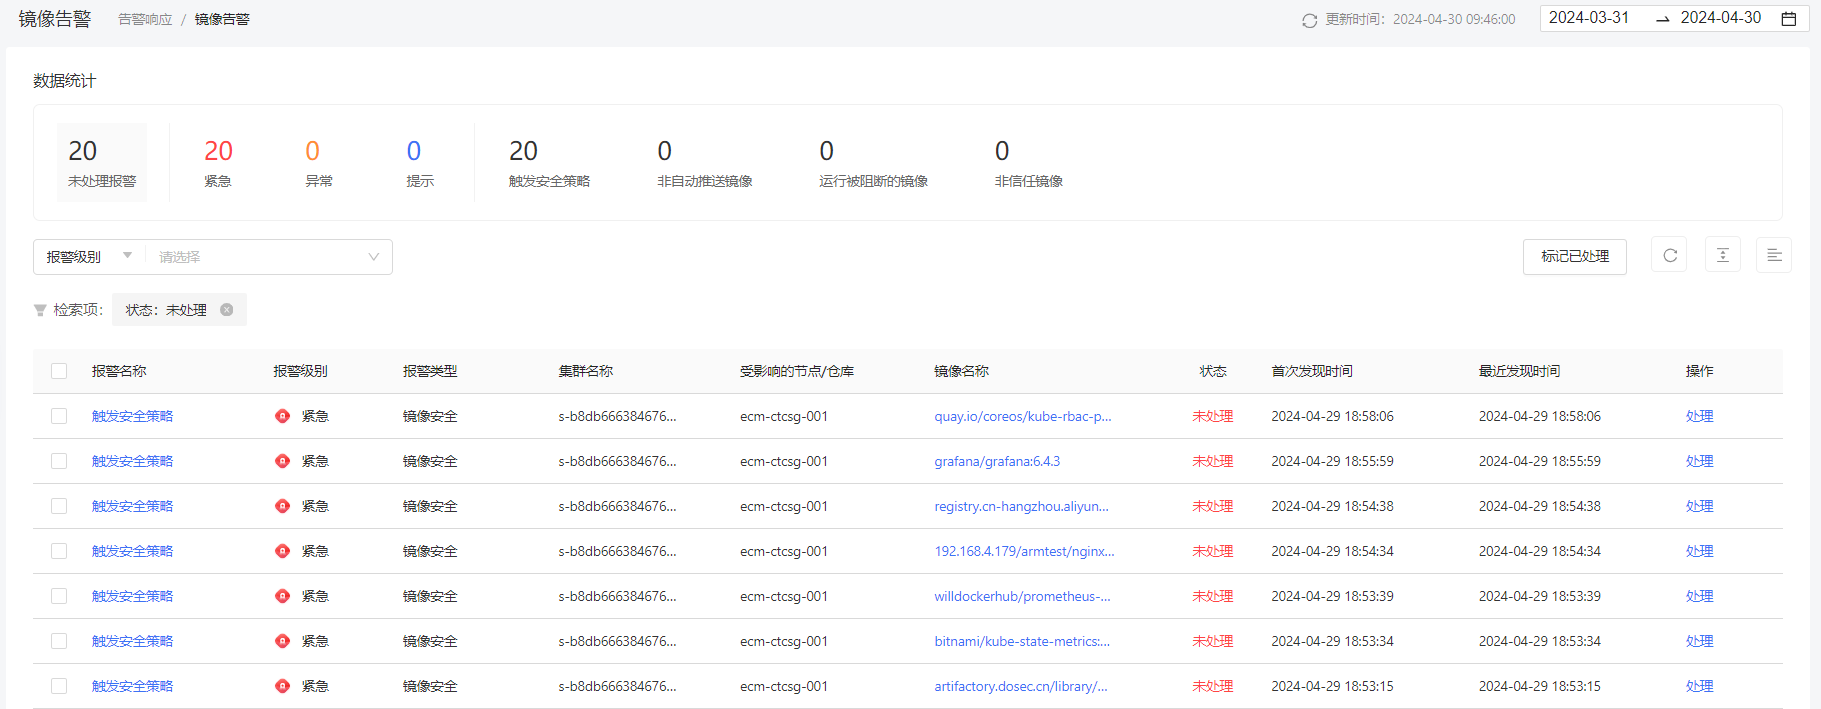
Task: Check the artifactory.dosec.cn row checkbox
Action: click(x=59, y=686)
